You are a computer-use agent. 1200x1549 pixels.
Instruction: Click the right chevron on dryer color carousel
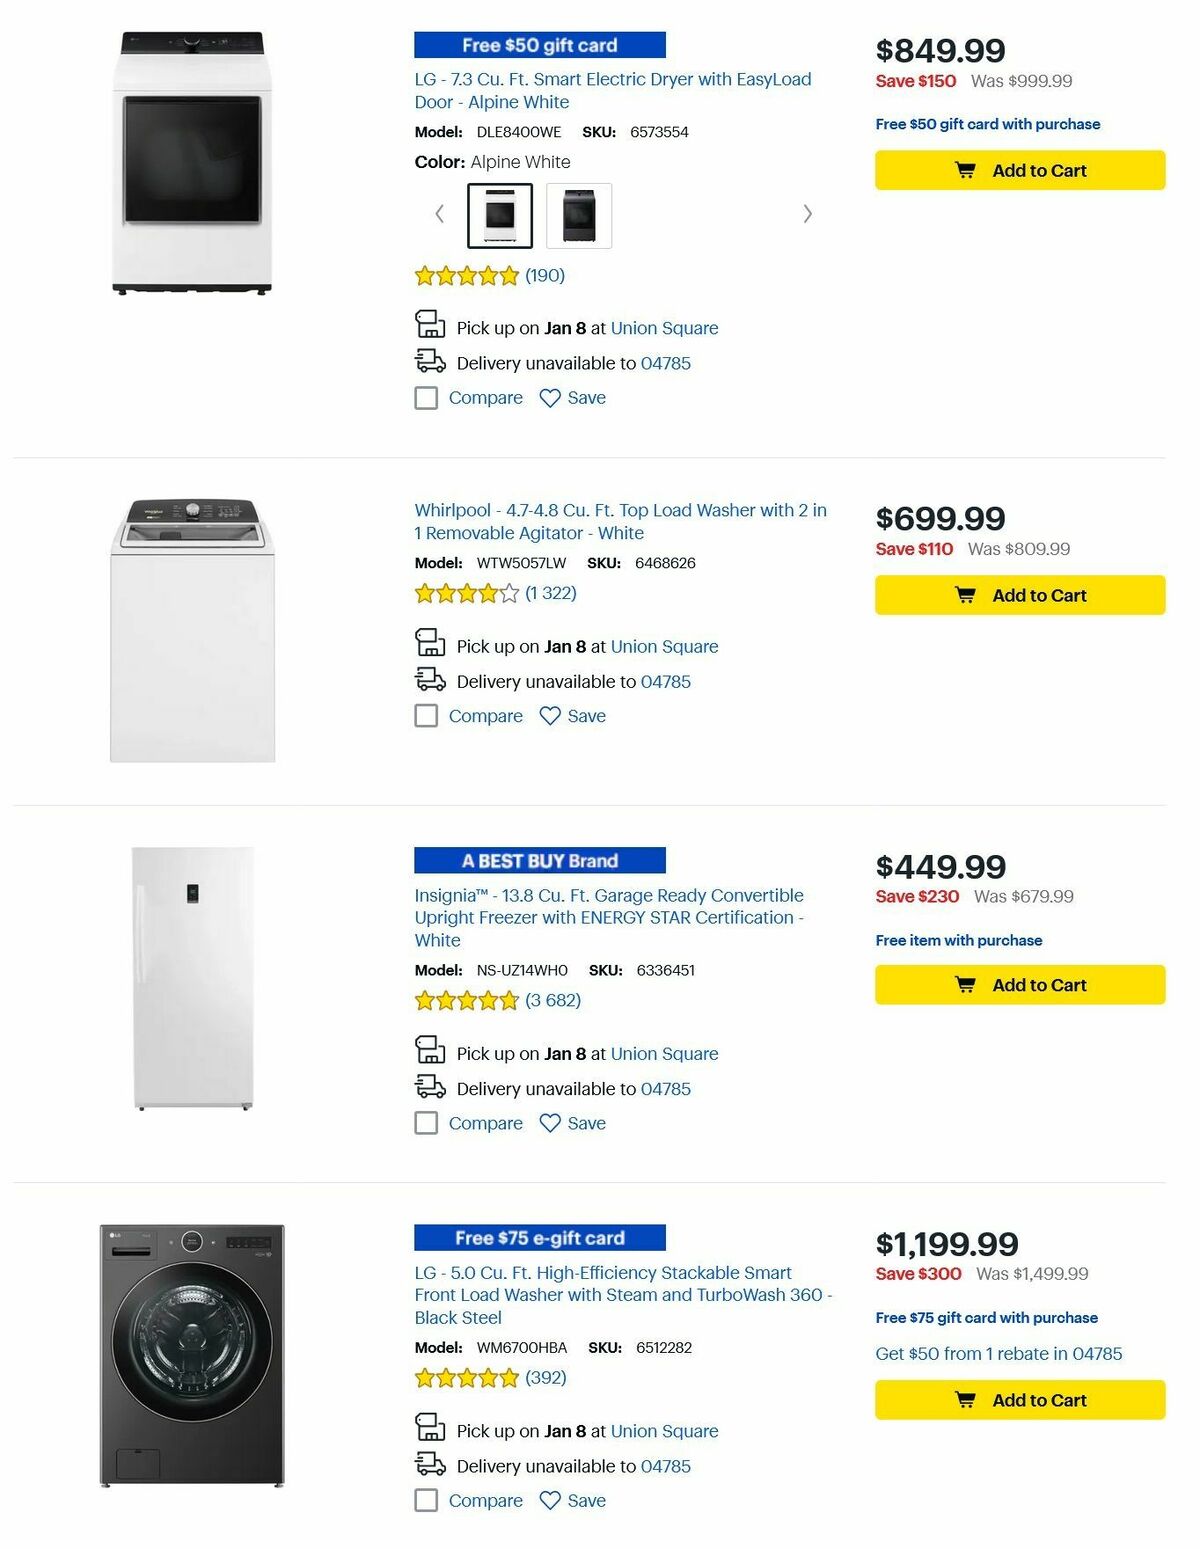[x=807, y=214]
